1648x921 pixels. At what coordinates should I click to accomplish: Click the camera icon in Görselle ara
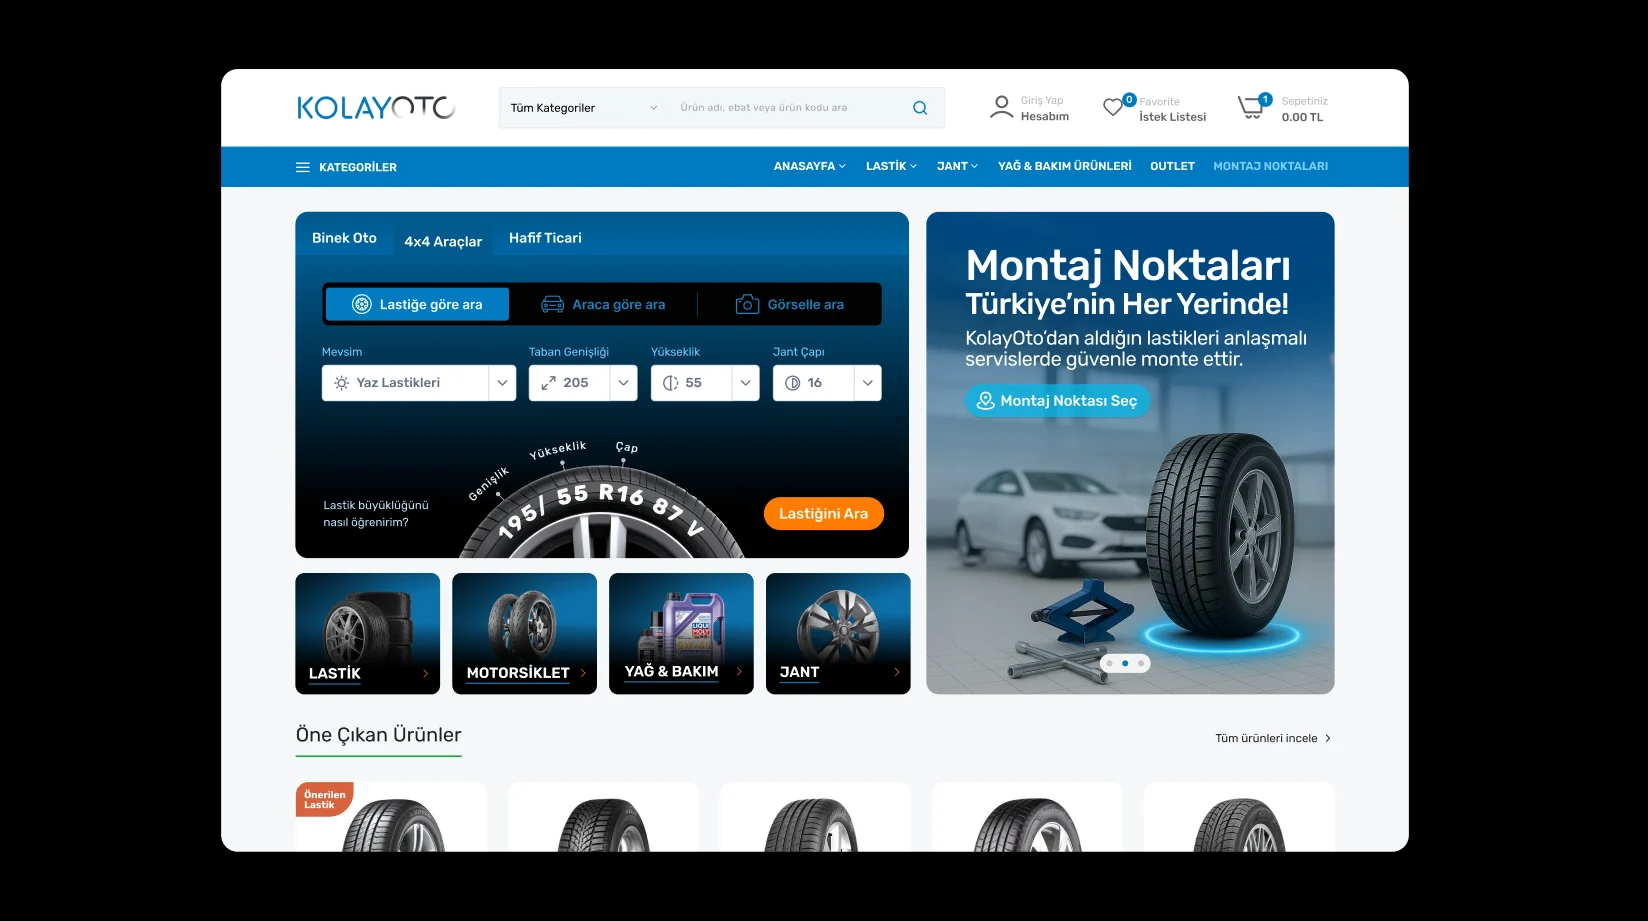tap(747, 304)
